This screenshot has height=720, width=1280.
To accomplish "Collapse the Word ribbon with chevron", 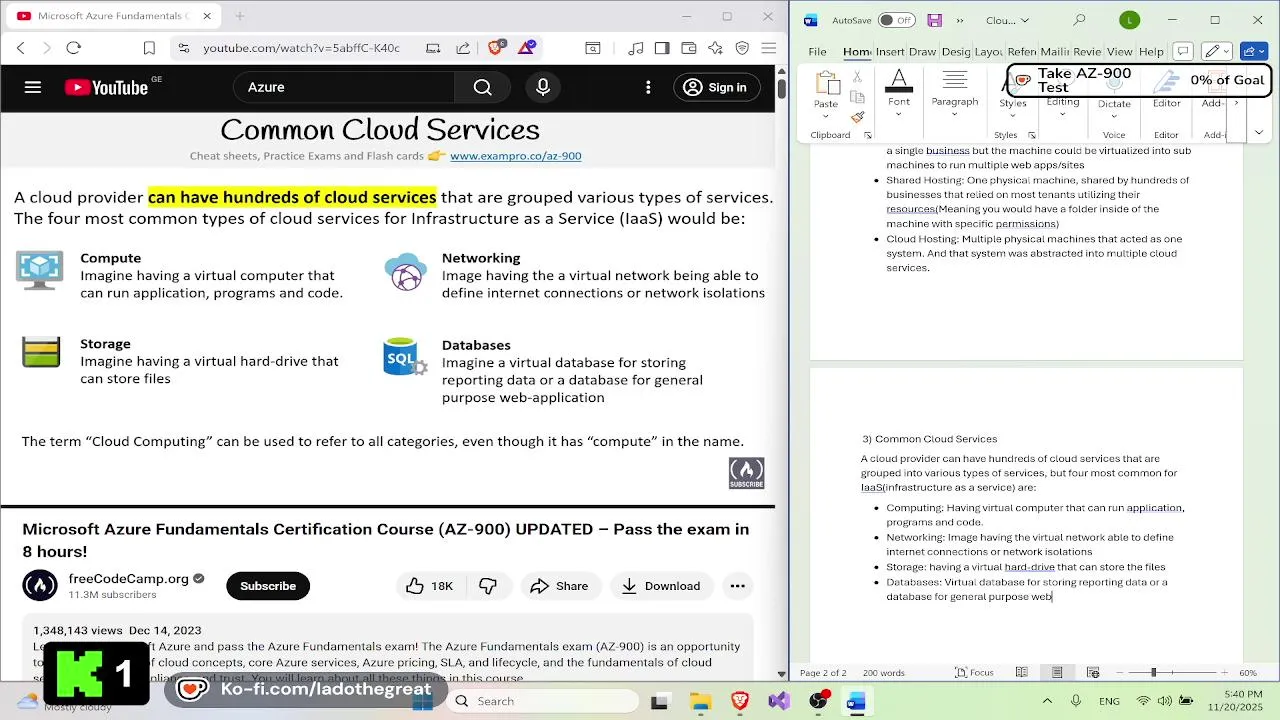I will pyautogui.click(x=1259, y=133).
